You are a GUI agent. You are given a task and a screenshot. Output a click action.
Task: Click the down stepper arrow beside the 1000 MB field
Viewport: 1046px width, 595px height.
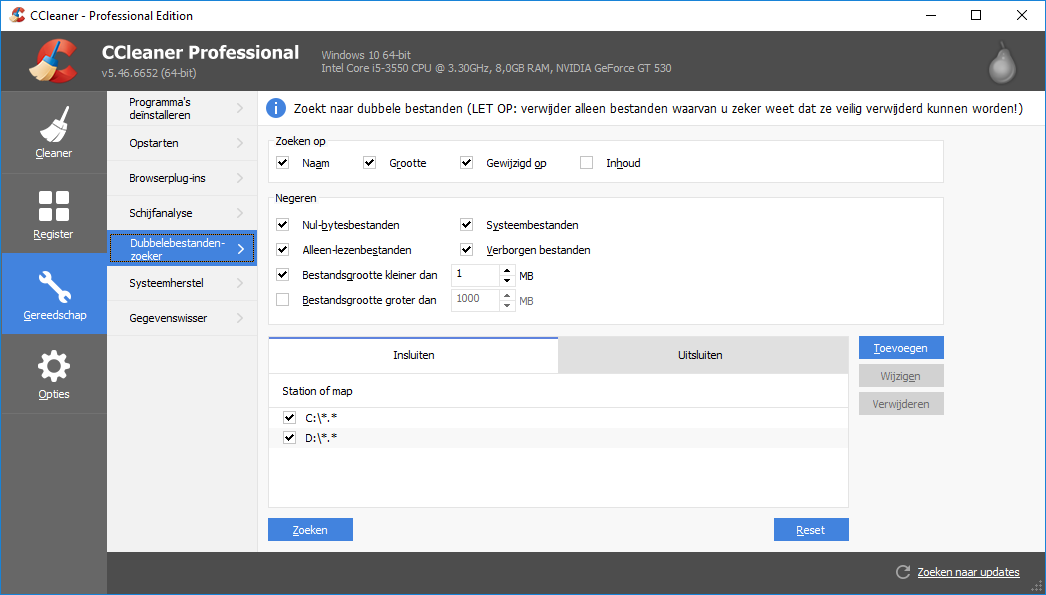(x=507, y=305)
